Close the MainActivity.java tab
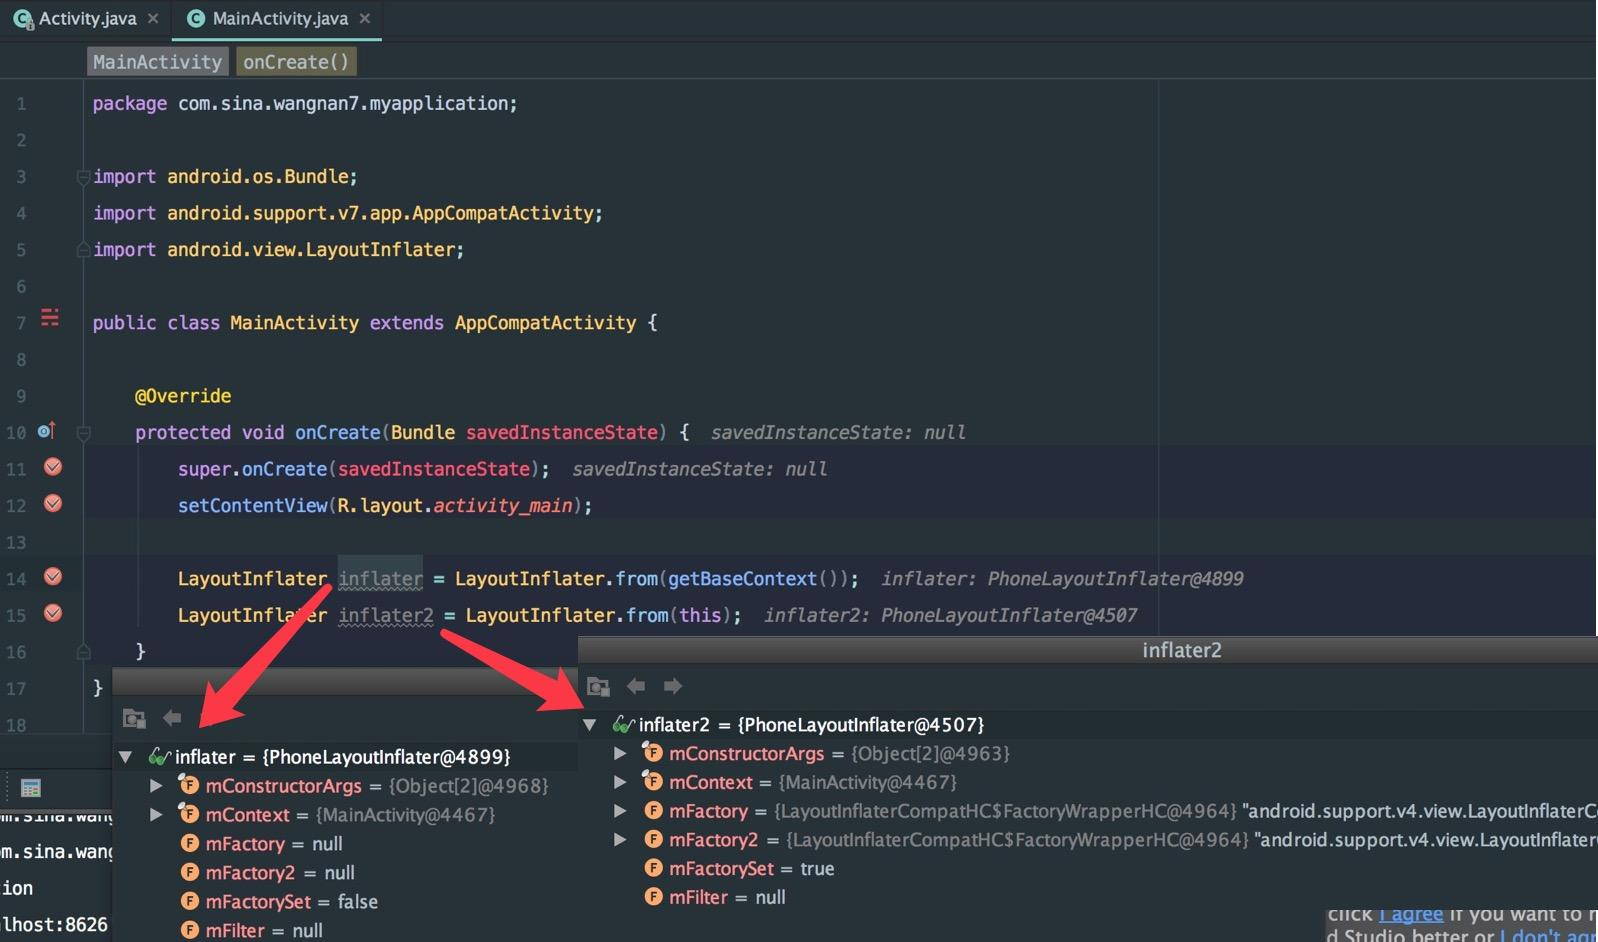1598x942 pixels. 365,19
